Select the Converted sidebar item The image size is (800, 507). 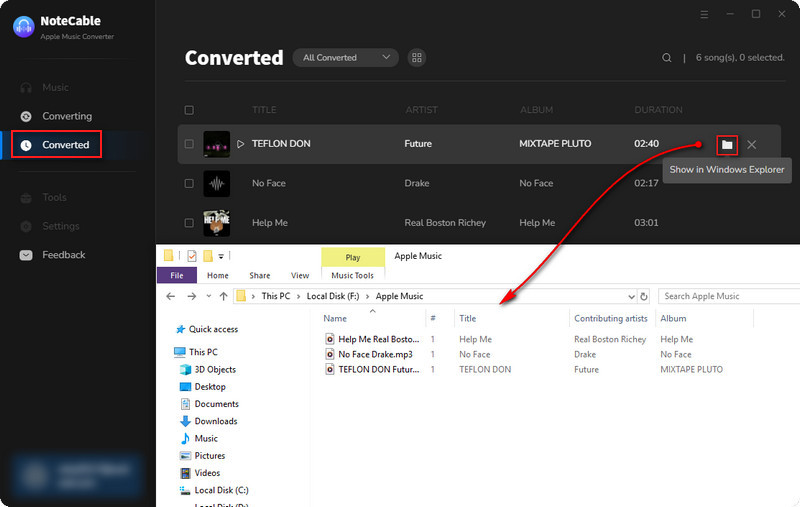click(56, 145)
